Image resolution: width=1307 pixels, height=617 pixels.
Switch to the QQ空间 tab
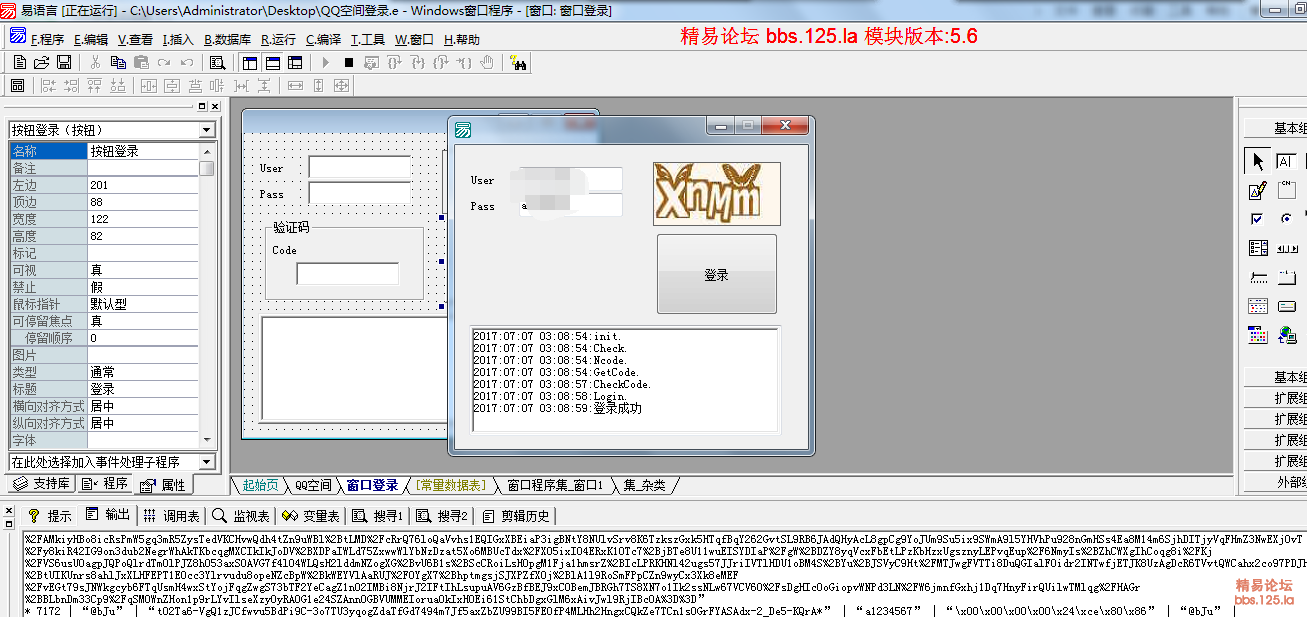pyautogui.click(x=311, y=486)
